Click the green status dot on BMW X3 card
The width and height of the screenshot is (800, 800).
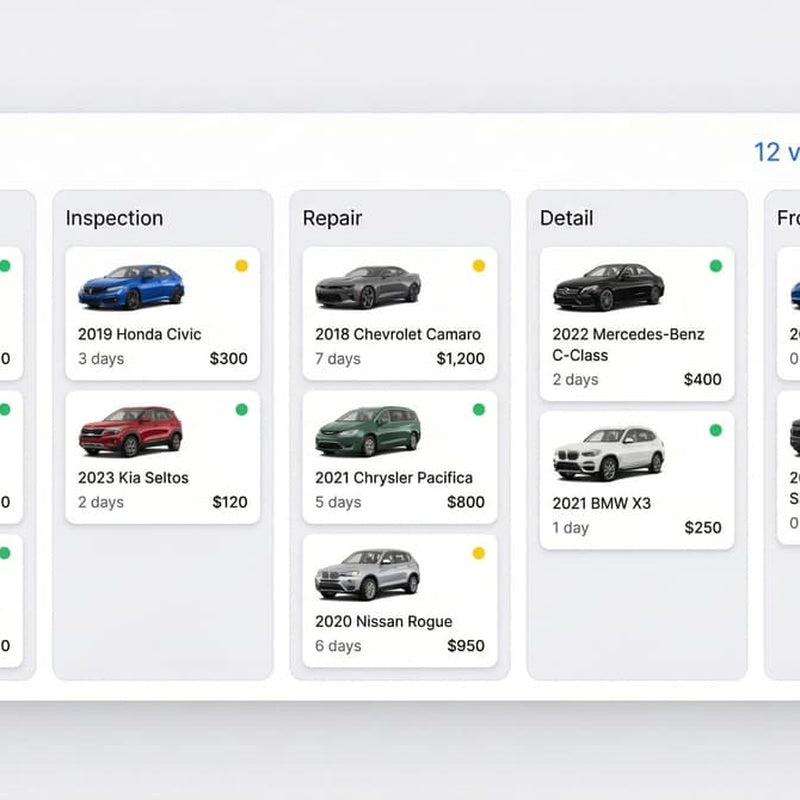coord(716,430)
